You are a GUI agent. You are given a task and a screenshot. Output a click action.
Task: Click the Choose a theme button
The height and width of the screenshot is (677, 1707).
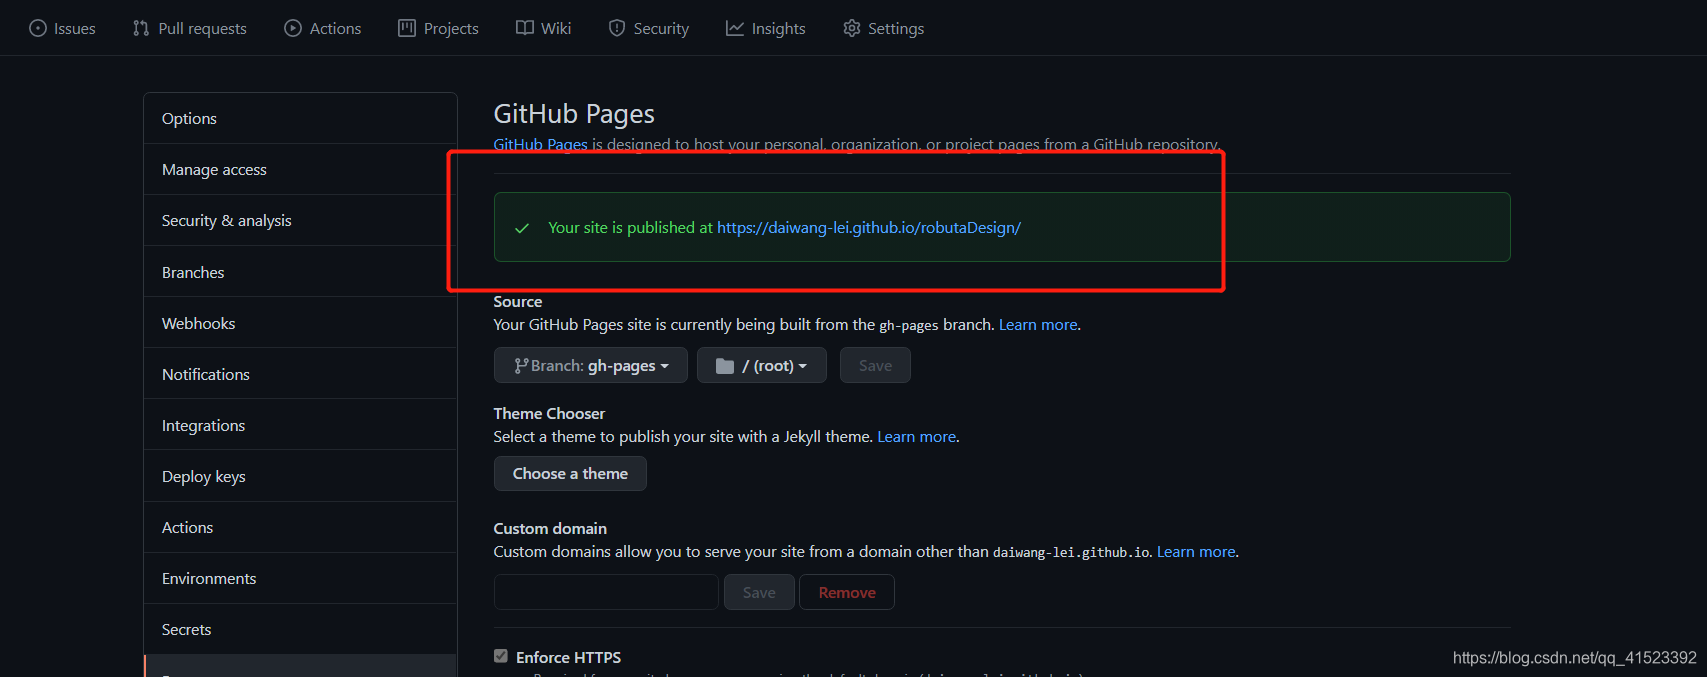coord(570,473)
